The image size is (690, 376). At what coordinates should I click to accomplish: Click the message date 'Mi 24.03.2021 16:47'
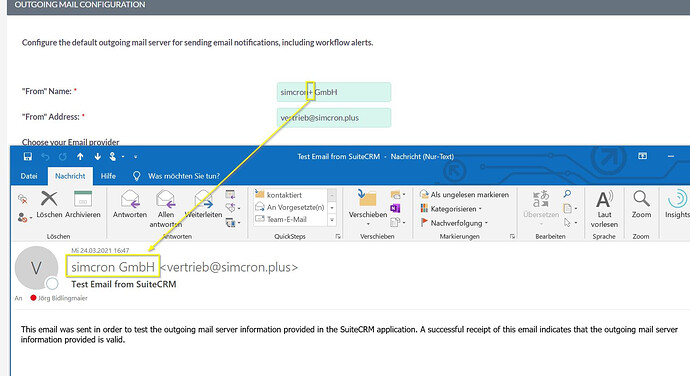pyautogui.click(x=100, y=251)
